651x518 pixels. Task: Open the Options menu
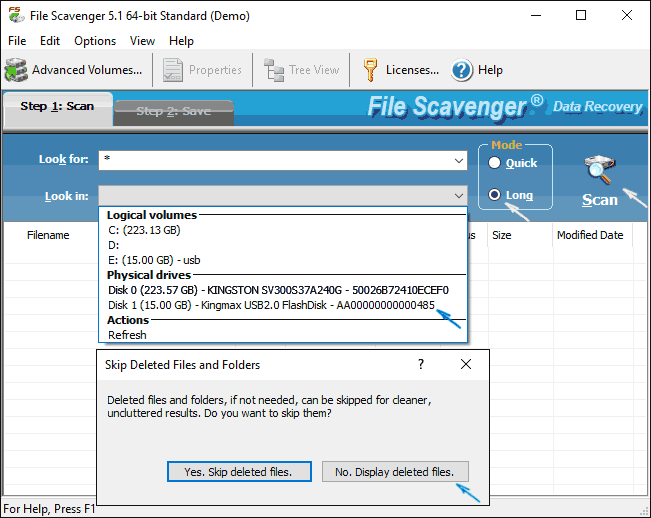[x=95, y=41]
